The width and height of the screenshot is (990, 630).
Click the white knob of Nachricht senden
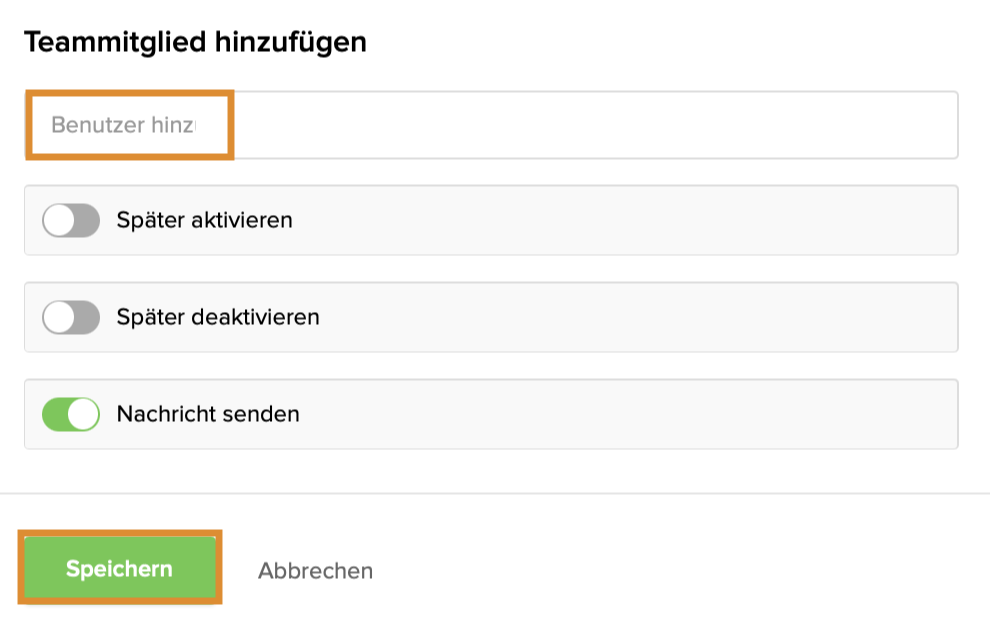pyautogui.click(x=84, y=414)
